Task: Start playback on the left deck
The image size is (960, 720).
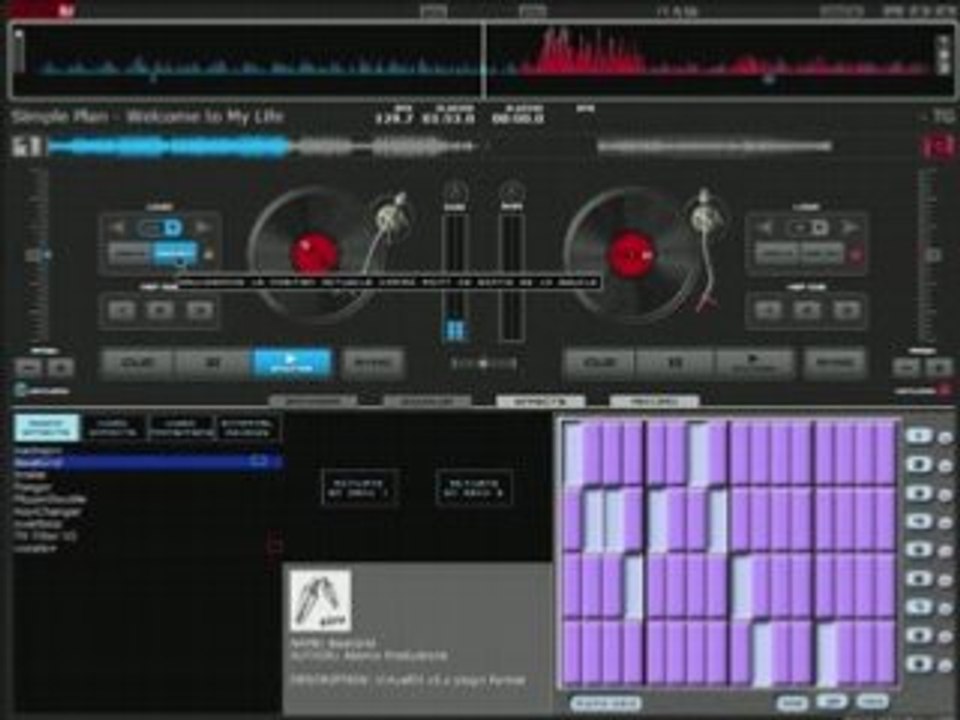Action: coord(292,362)
